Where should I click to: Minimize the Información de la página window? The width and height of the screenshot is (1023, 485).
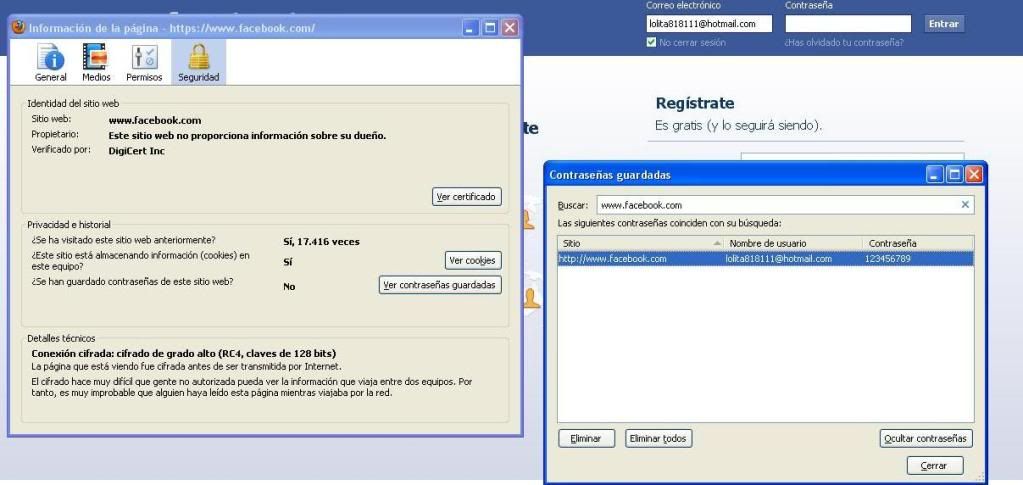click(470, 27)
